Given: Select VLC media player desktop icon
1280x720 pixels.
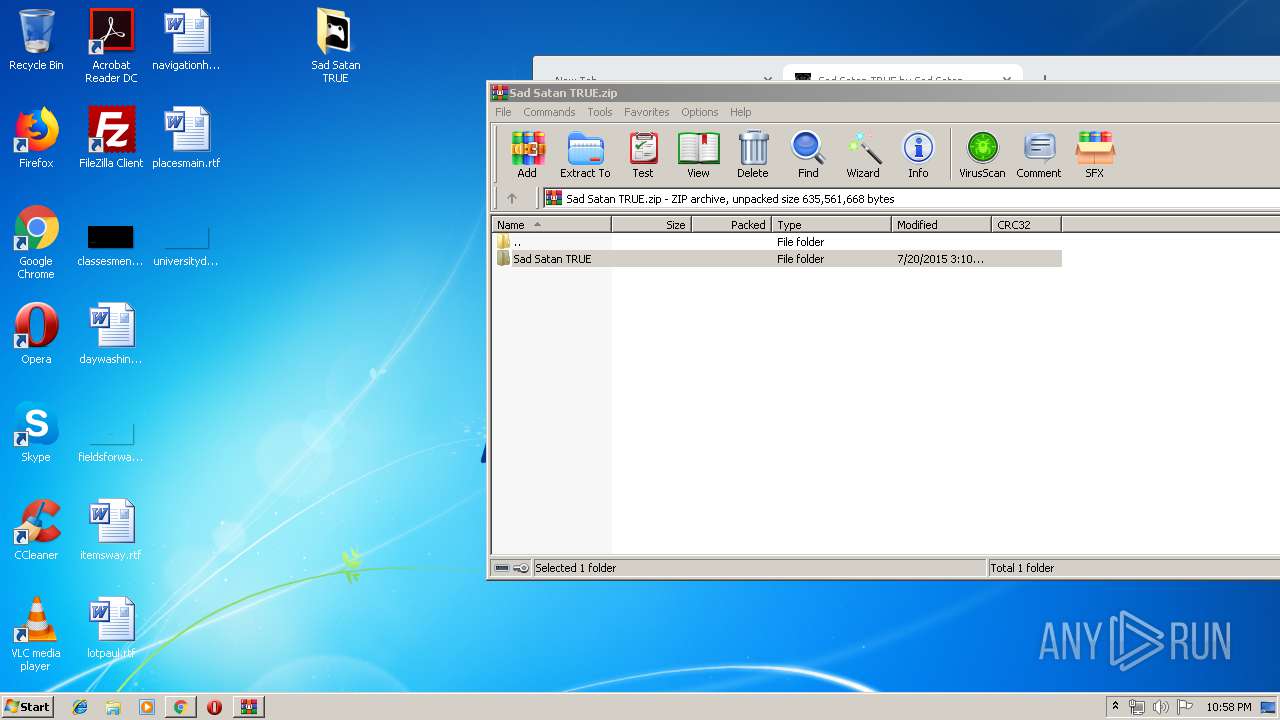Looking at the screenshot, I should click(36, 634).
